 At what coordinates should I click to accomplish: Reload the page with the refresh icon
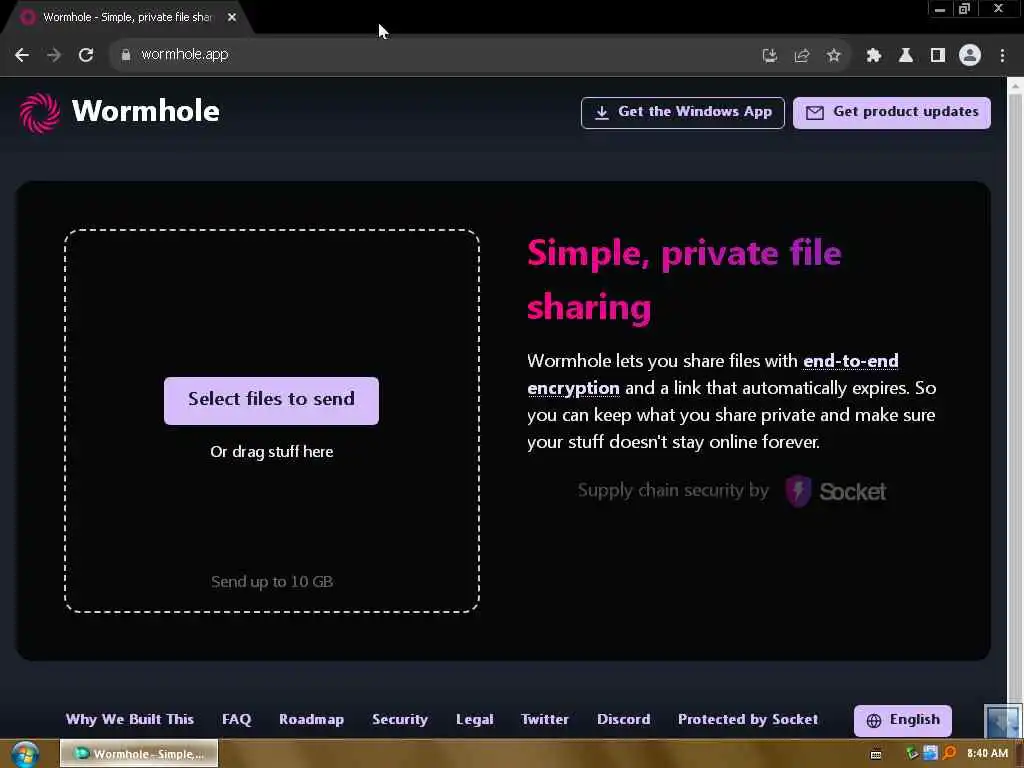pyautogui.click(x=86, y=55)
